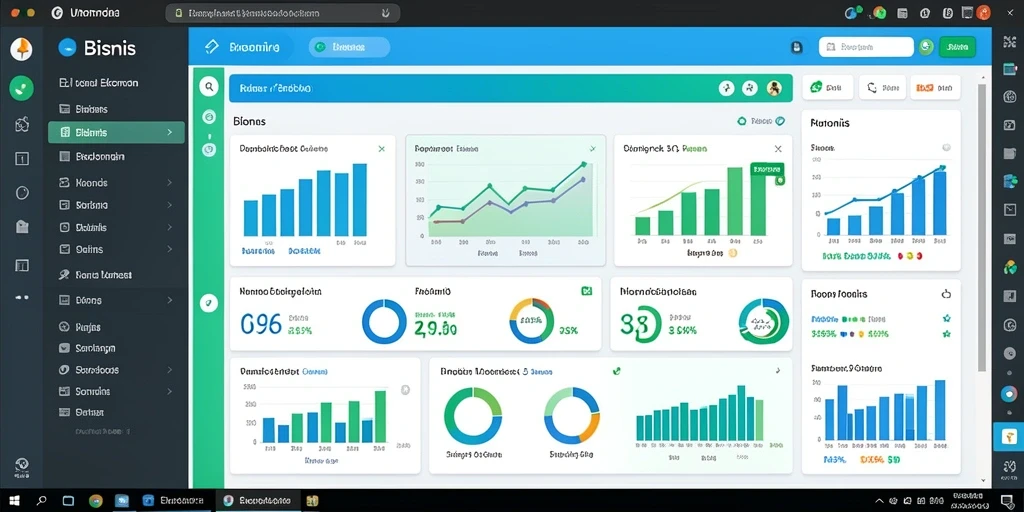The height and width of the screenshot is (512, 1024).
Task: Open Task View on the taskbar
Action: pos(69,501)
